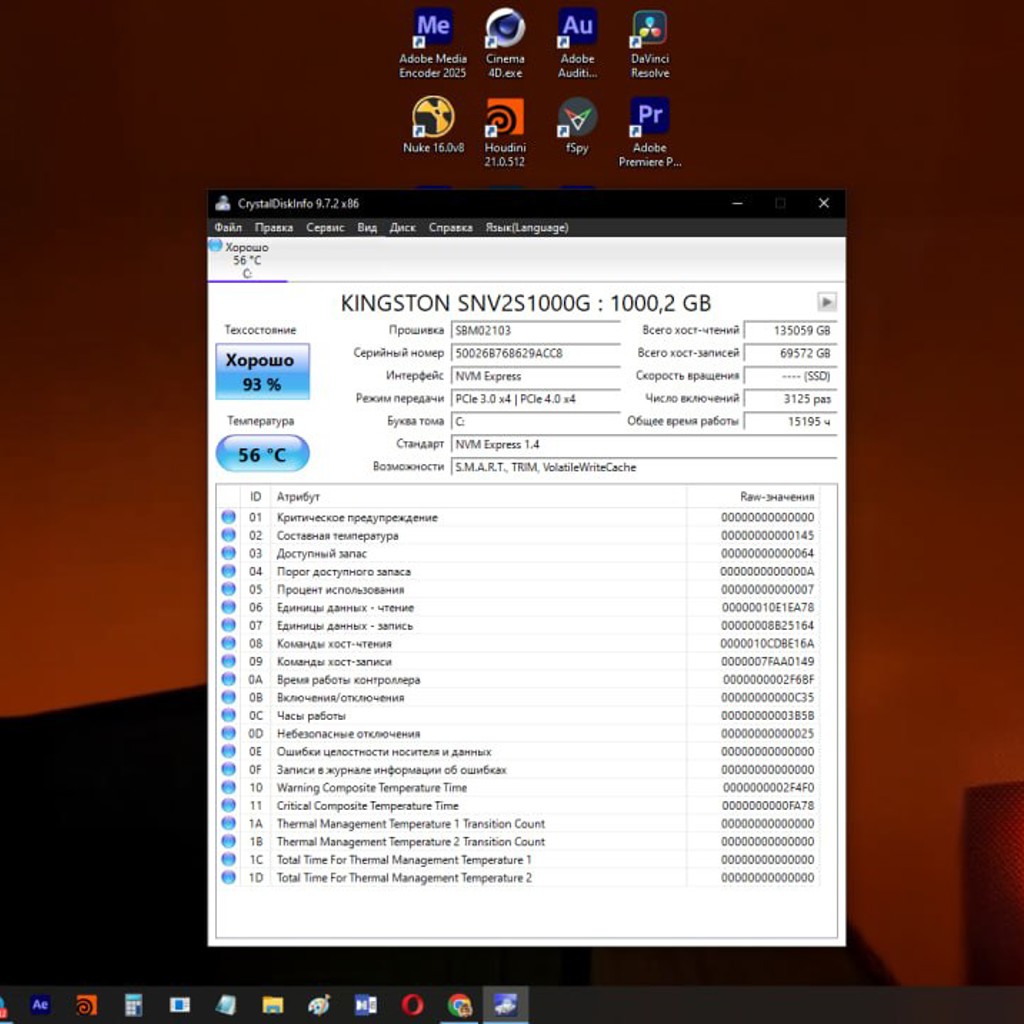Screen dimensions: 1024x1024
Task: Click the fSpy desktop icon
Action: point(577,125)
